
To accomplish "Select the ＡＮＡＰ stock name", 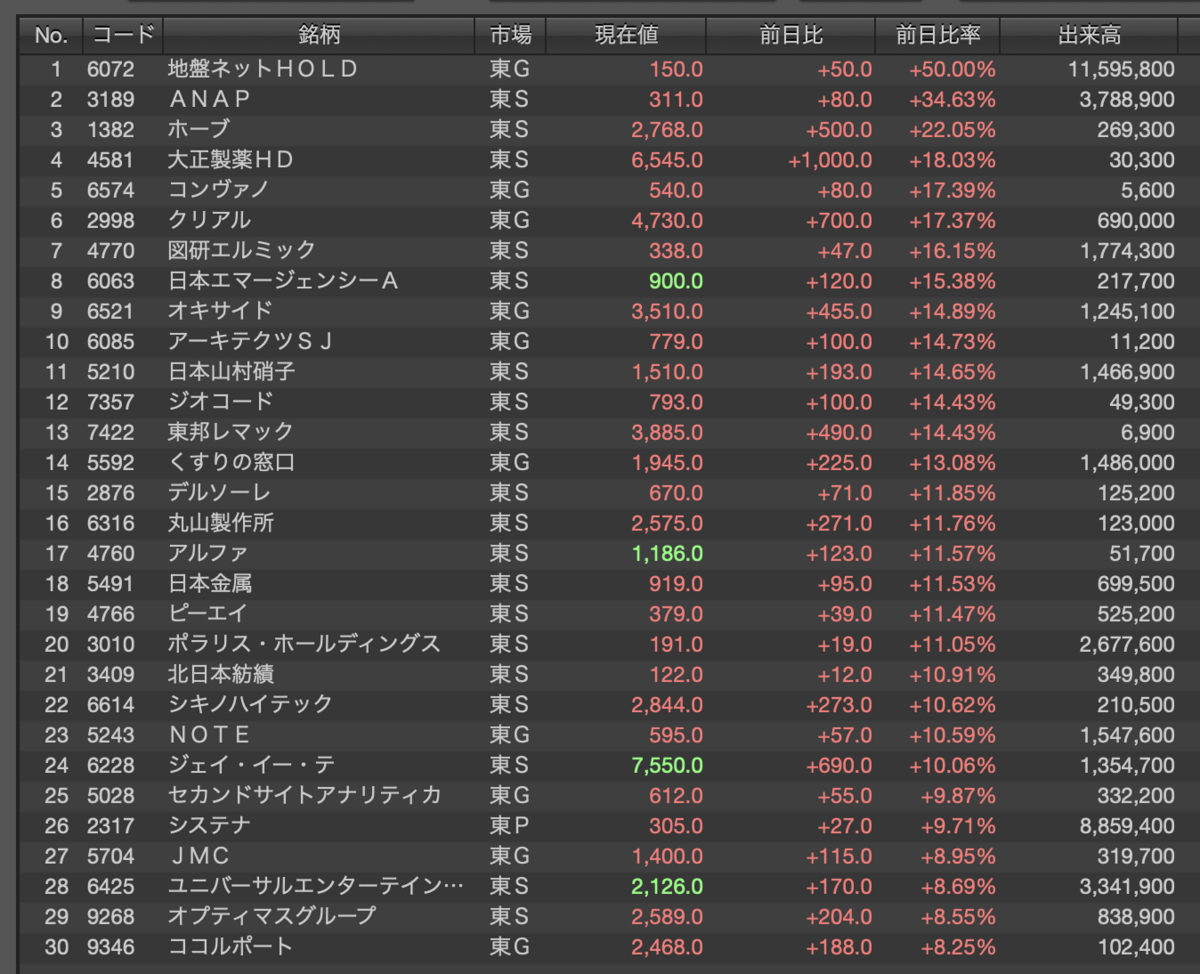I will click(209, 100).
